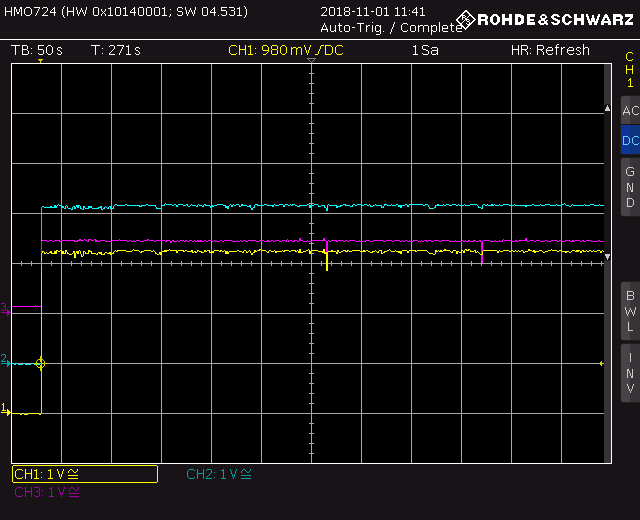Select DC coupling soft key
Image resolution: width=640 pixels, height=520 pixels.
click(630, 140)
